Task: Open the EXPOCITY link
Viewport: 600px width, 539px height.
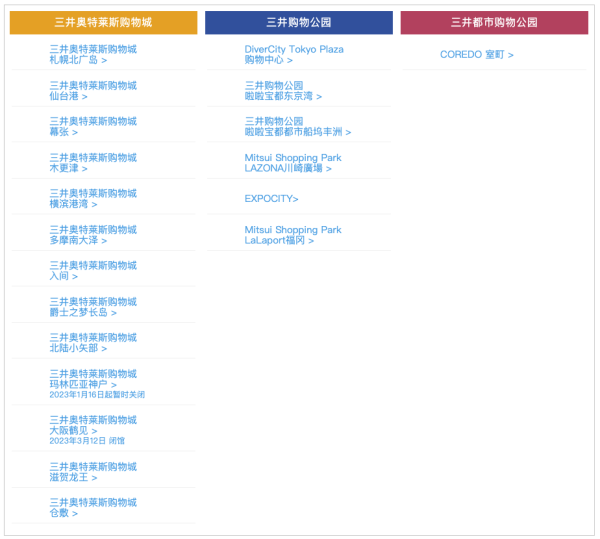Action: (x=271, y=199)
